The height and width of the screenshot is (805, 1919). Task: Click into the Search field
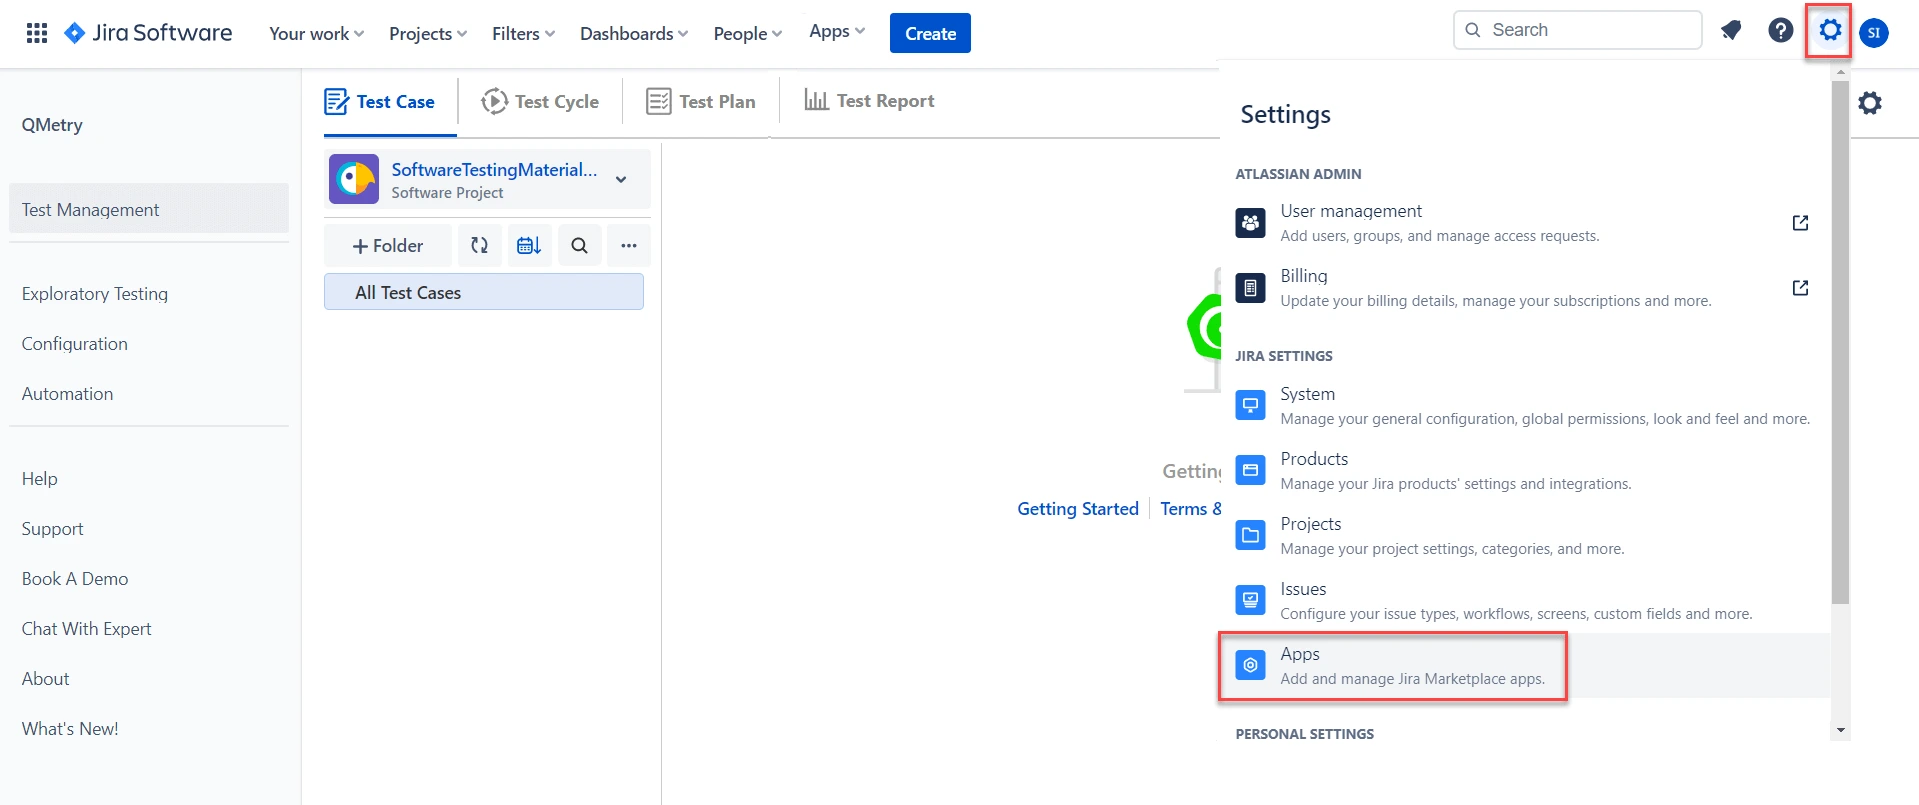point(1578,30)
